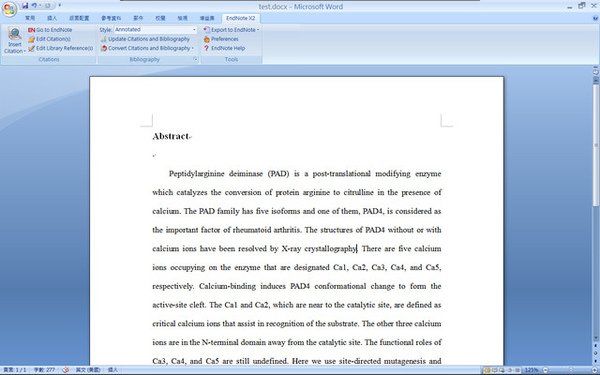
Task: Click the zoom slider track
Action: (570, 370)
